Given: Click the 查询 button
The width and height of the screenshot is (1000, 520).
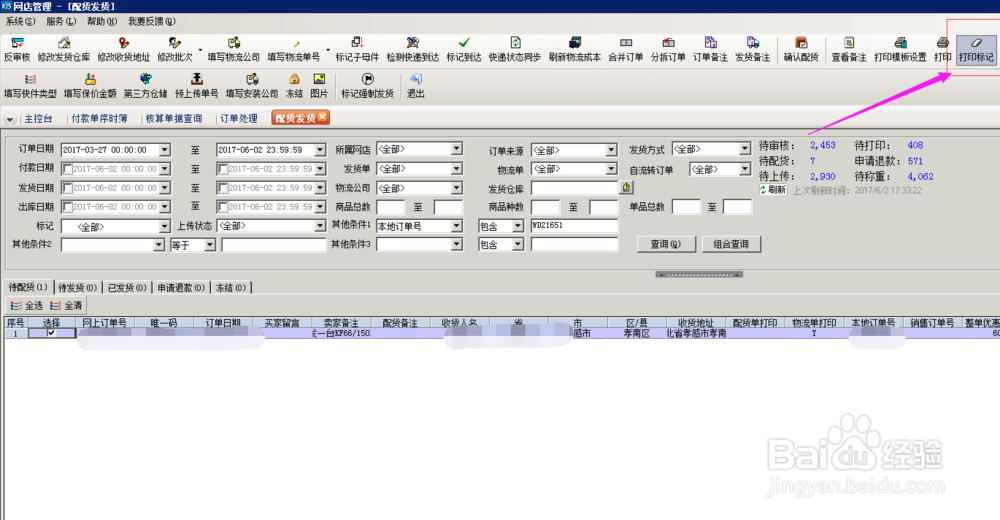Looking at the screenshot, I should click(x=666, y=244).
